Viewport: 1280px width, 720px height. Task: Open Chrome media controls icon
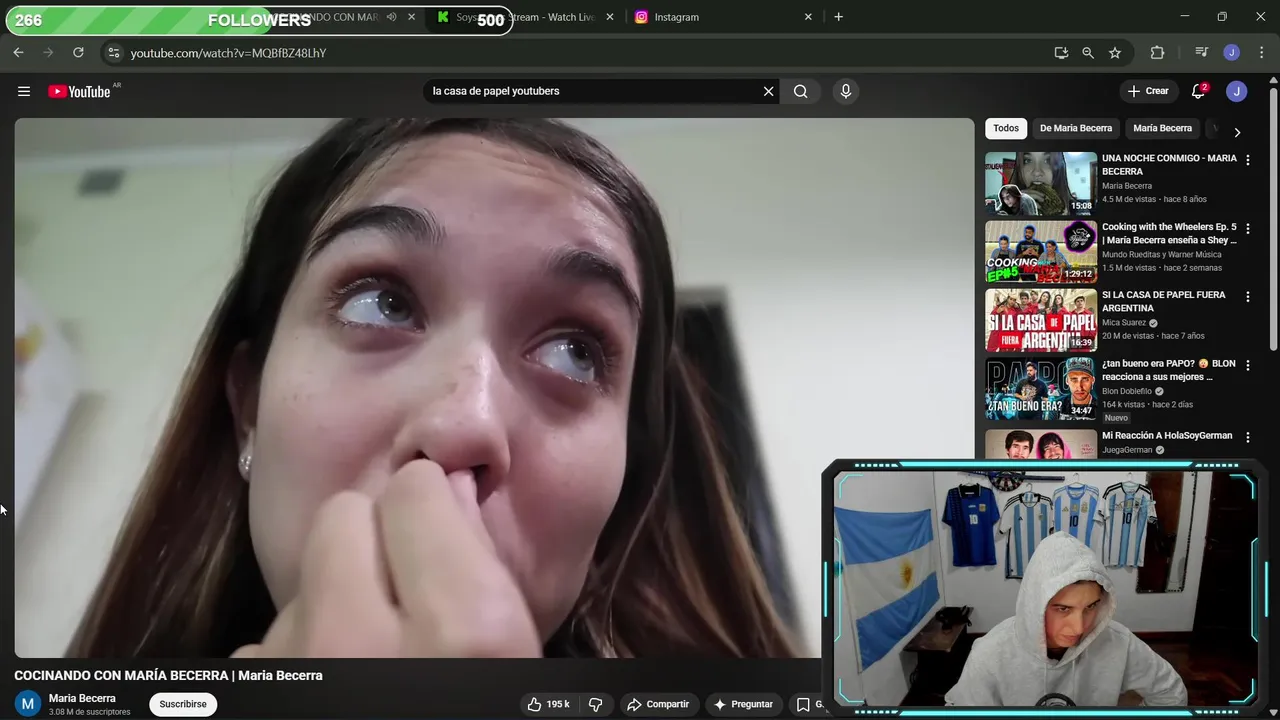click(1202, 53)
